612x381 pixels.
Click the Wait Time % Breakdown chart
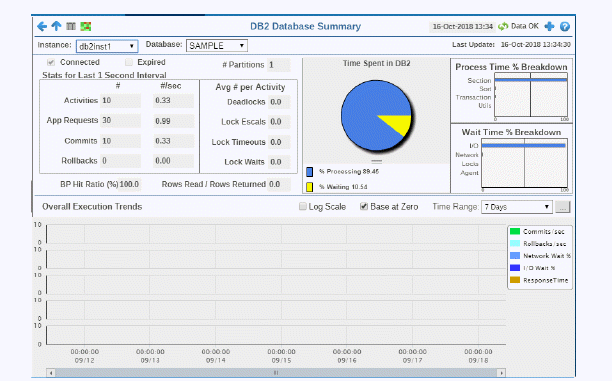pos(525,163)
